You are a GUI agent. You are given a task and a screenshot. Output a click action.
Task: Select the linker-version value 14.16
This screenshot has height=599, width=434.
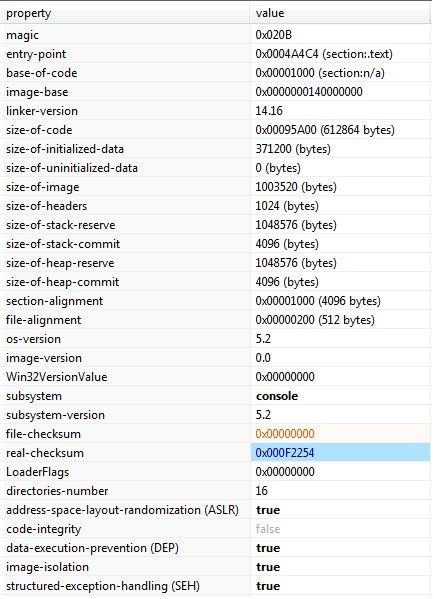(269, 111)
